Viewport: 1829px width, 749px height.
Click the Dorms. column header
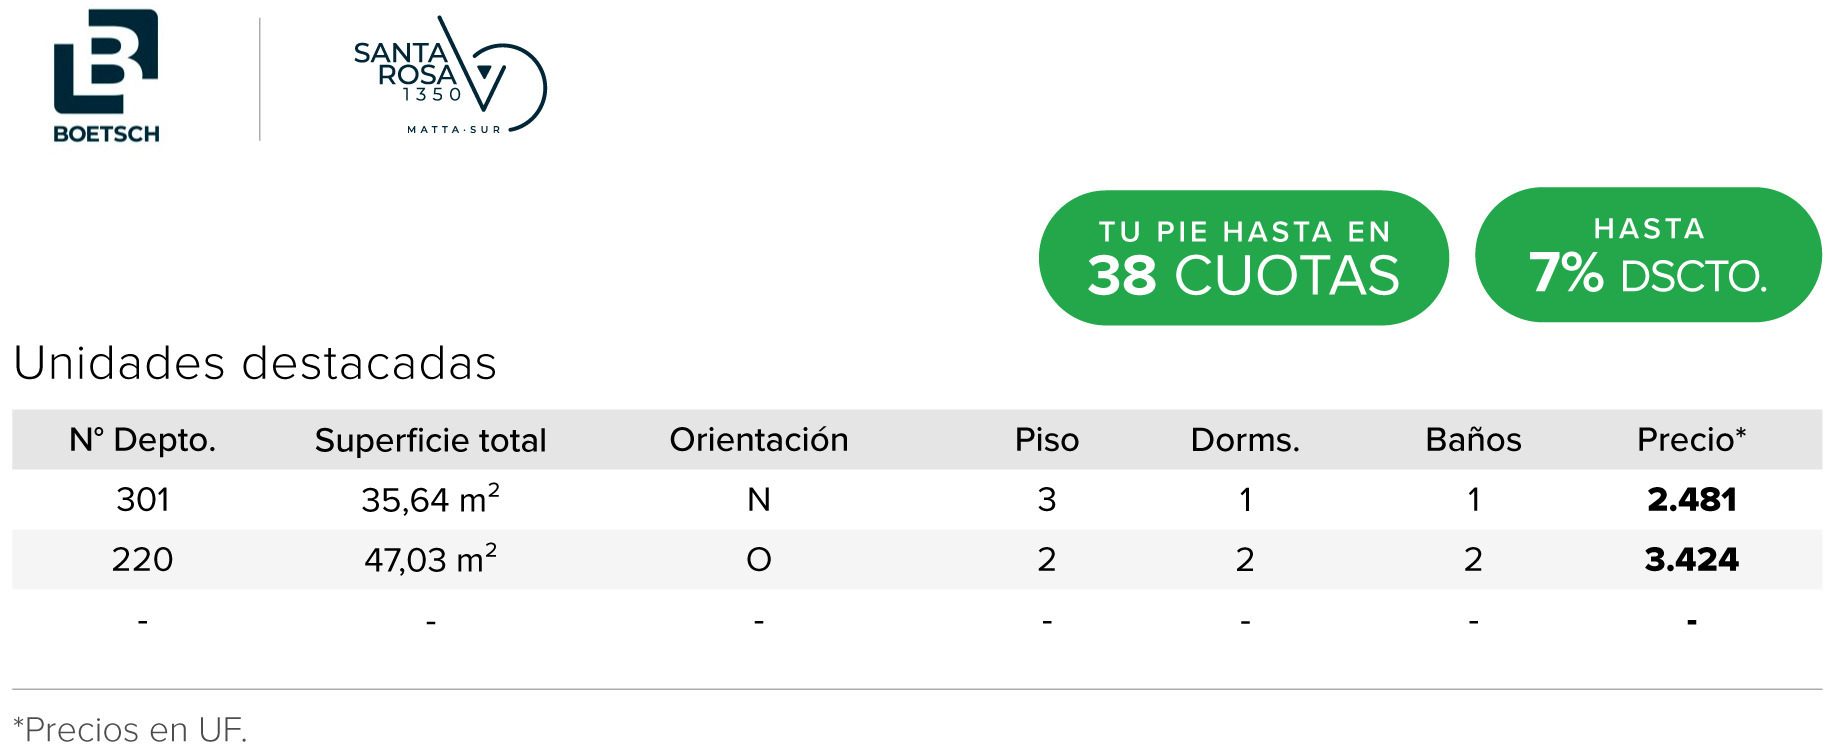[x=1245, y=440]
